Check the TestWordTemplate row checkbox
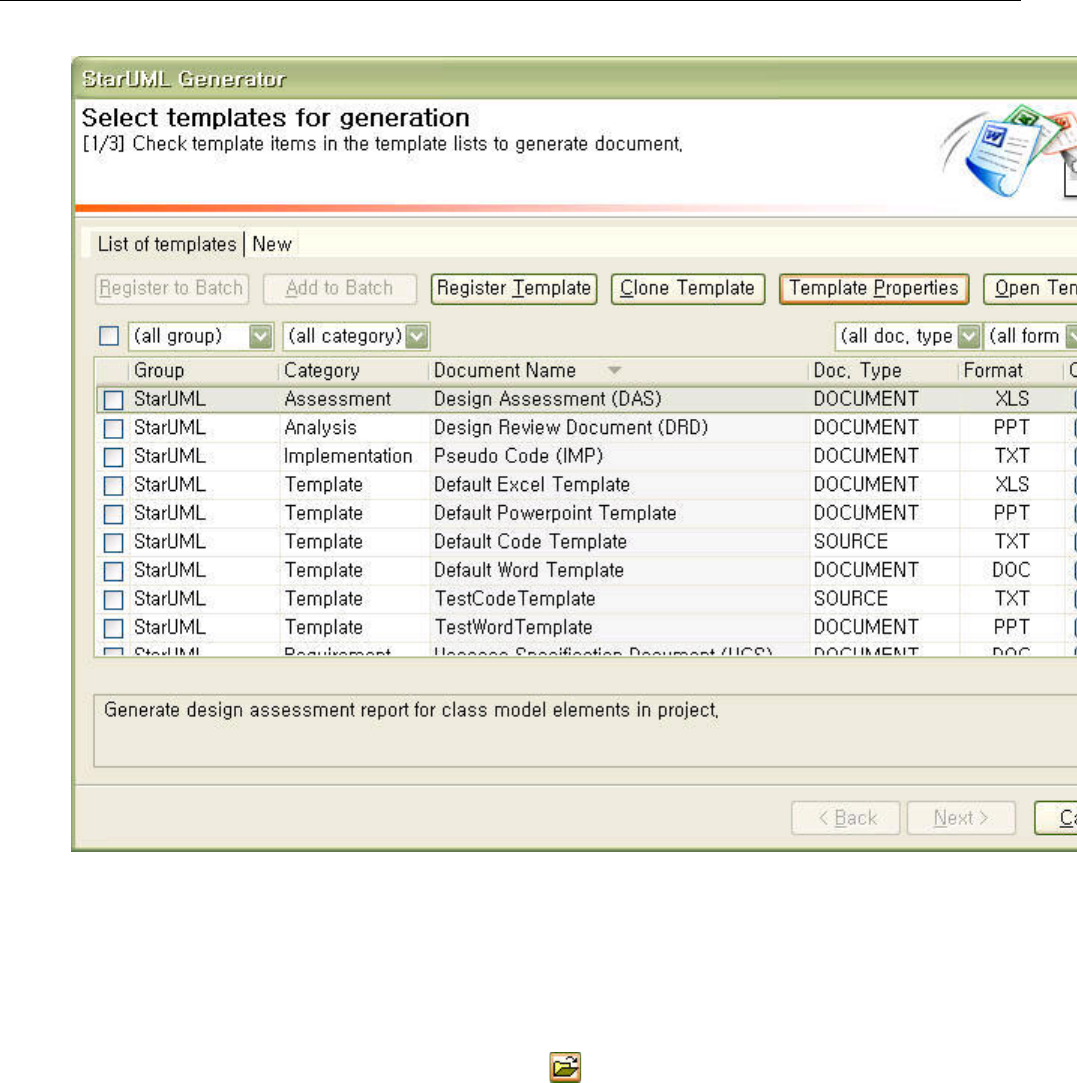1077x1083 pixels. [113, 628]
